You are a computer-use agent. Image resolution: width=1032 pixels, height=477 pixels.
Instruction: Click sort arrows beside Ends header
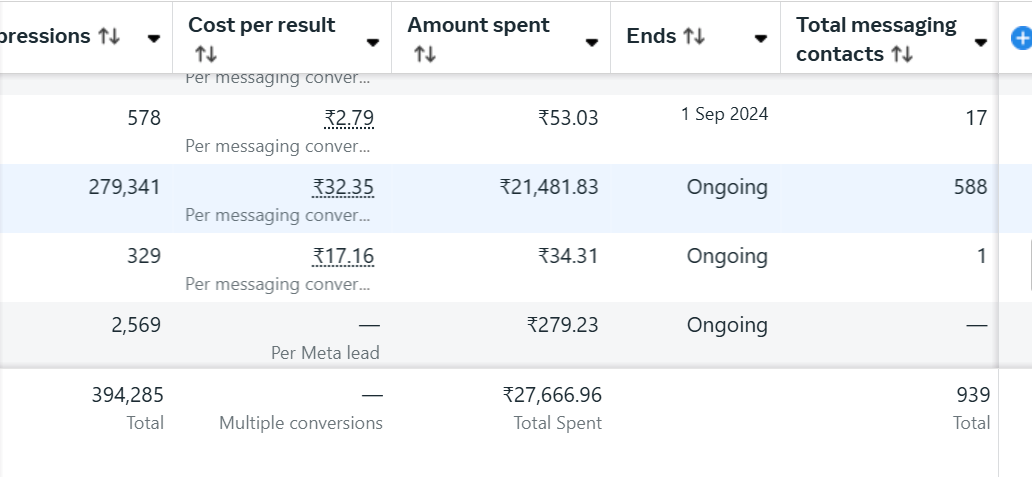694,37
